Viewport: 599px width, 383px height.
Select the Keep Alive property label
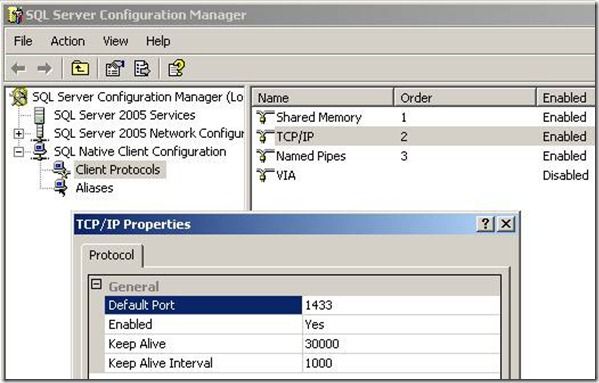203,344
